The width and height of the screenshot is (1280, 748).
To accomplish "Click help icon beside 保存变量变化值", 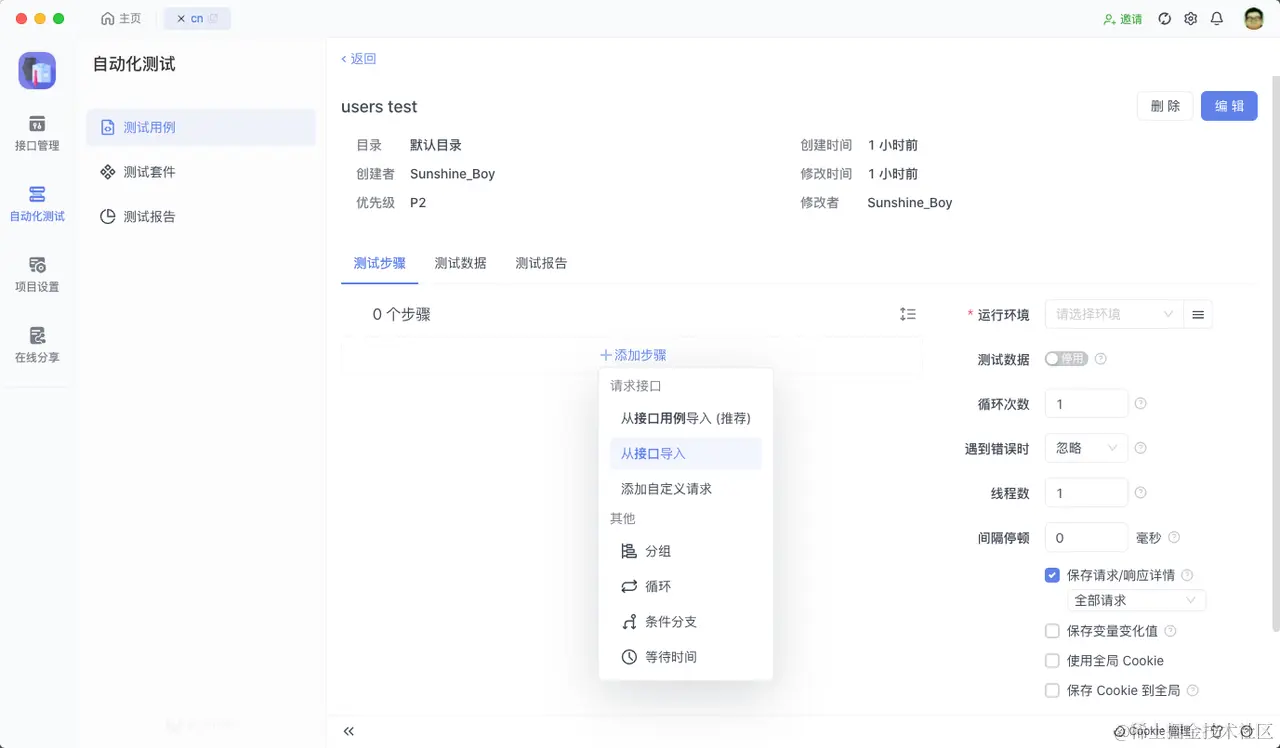I will pyautogui.click(x=1170, y=631).
